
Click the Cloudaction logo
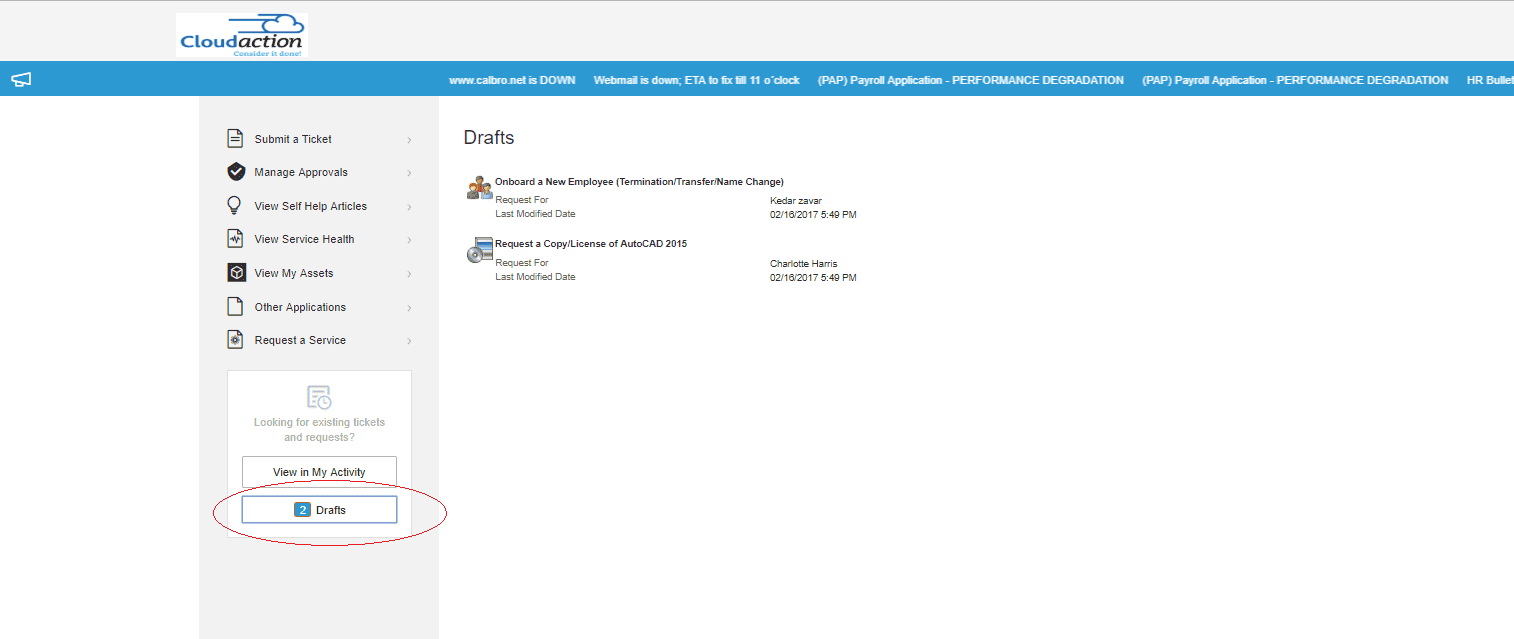click(241, 35)
